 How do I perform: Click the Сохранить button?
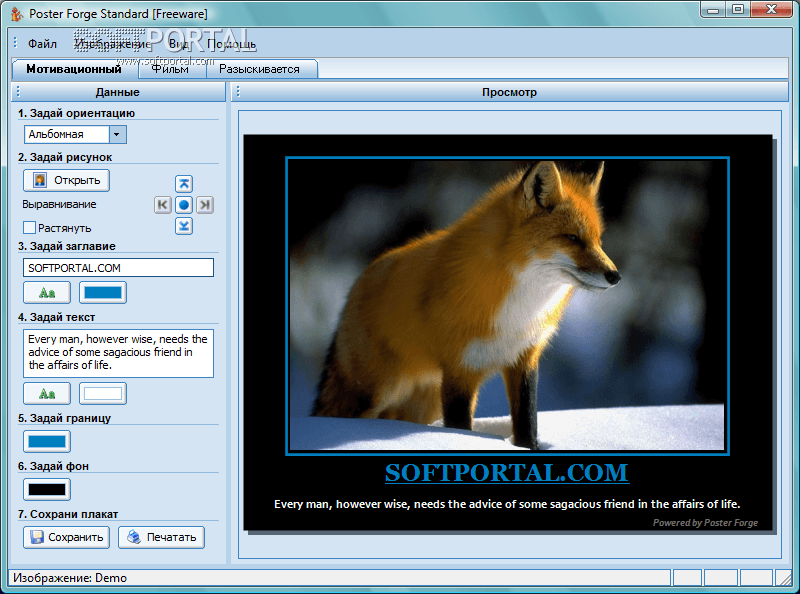(x=66, y=537)
